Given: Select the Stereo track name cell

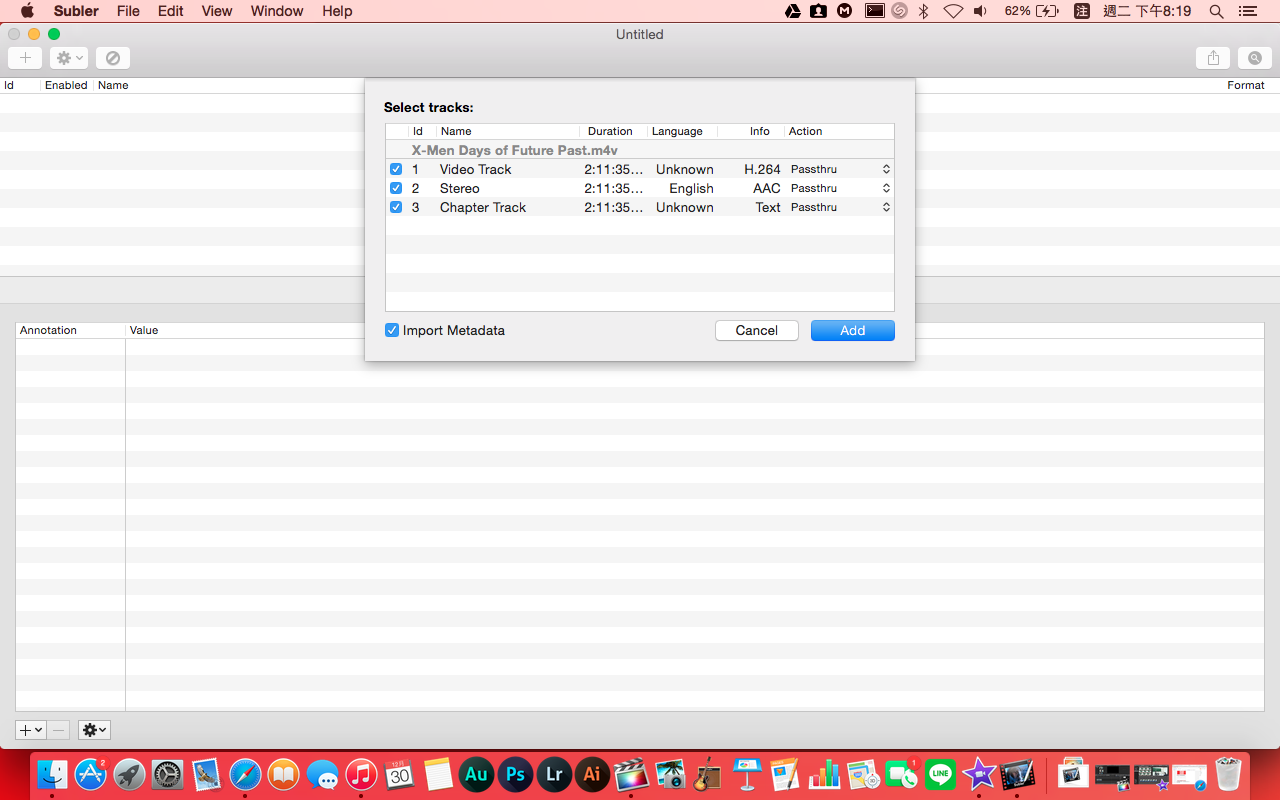Looking at the screenshot, I should [460, 188].
